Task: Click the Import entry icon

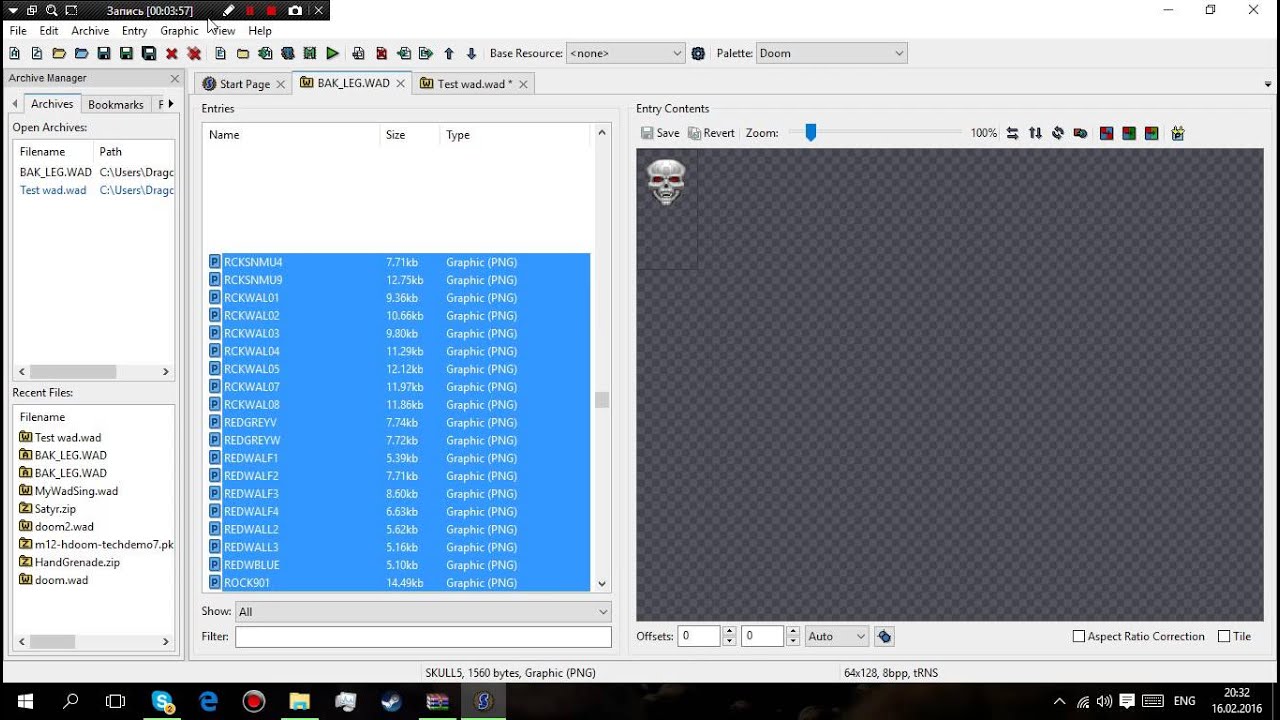Action: tap(403, 53)
